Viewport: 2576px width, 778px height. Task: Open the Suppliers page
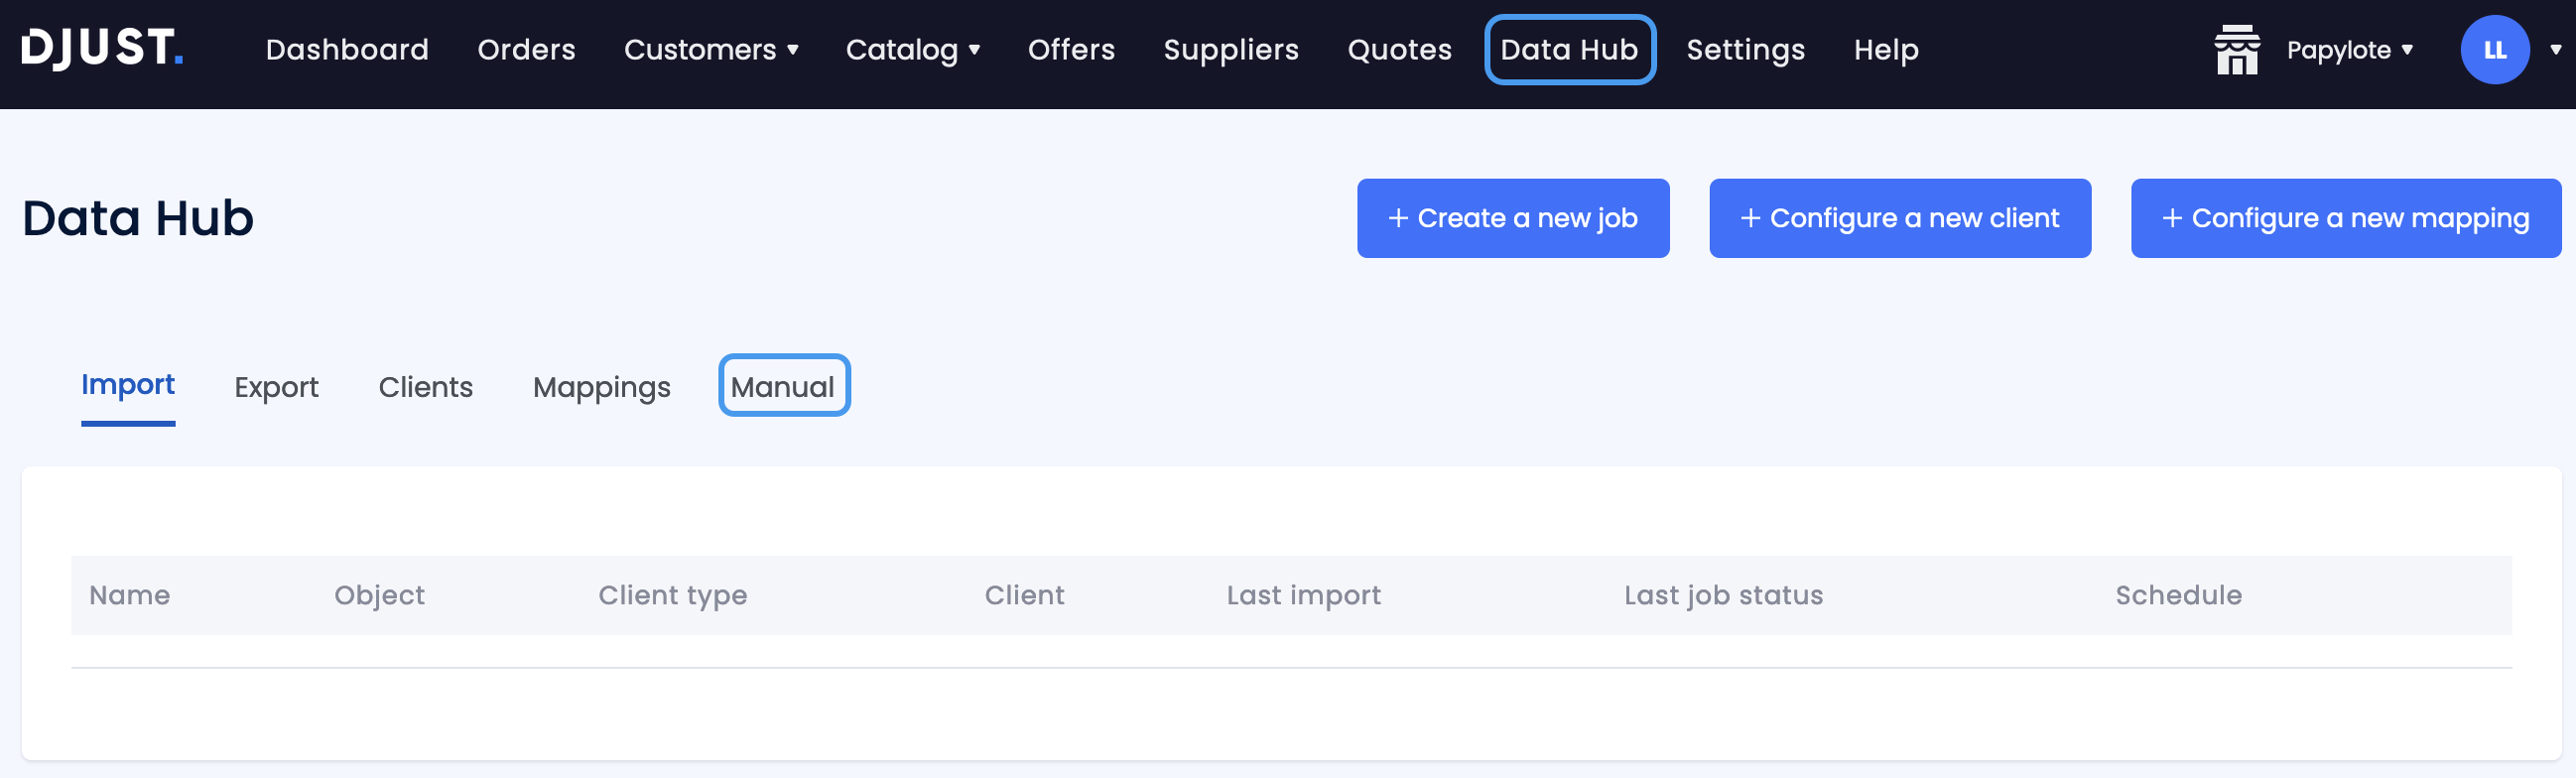click(1230, 50)
